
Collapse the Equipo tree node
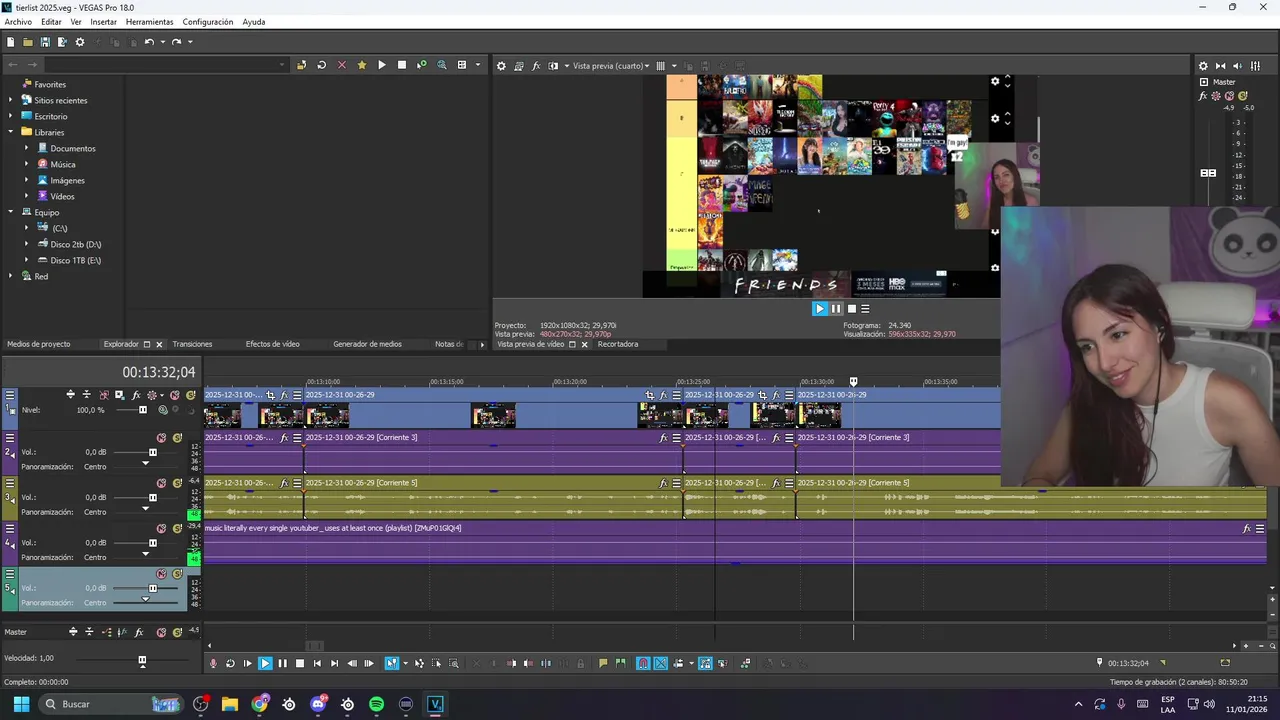click(11, 212)
